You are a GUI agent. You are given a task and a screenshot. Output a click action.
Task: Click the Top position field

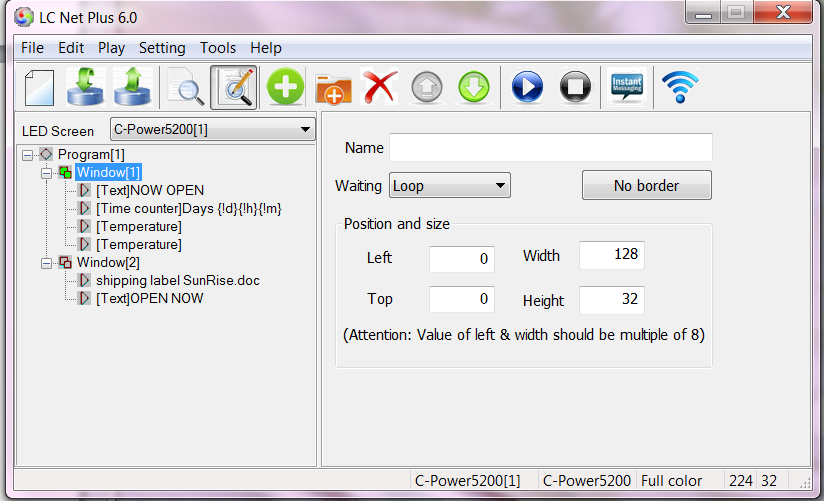pyautogui.click(x=461, y=299)
